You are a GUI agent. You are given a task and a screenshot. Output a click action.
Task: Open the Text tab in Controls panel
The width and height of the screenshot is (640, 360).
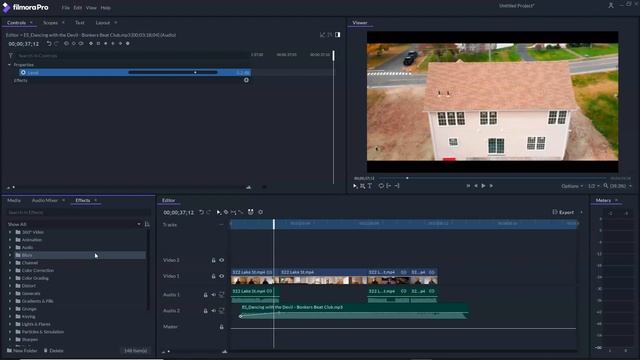point(80,23)
